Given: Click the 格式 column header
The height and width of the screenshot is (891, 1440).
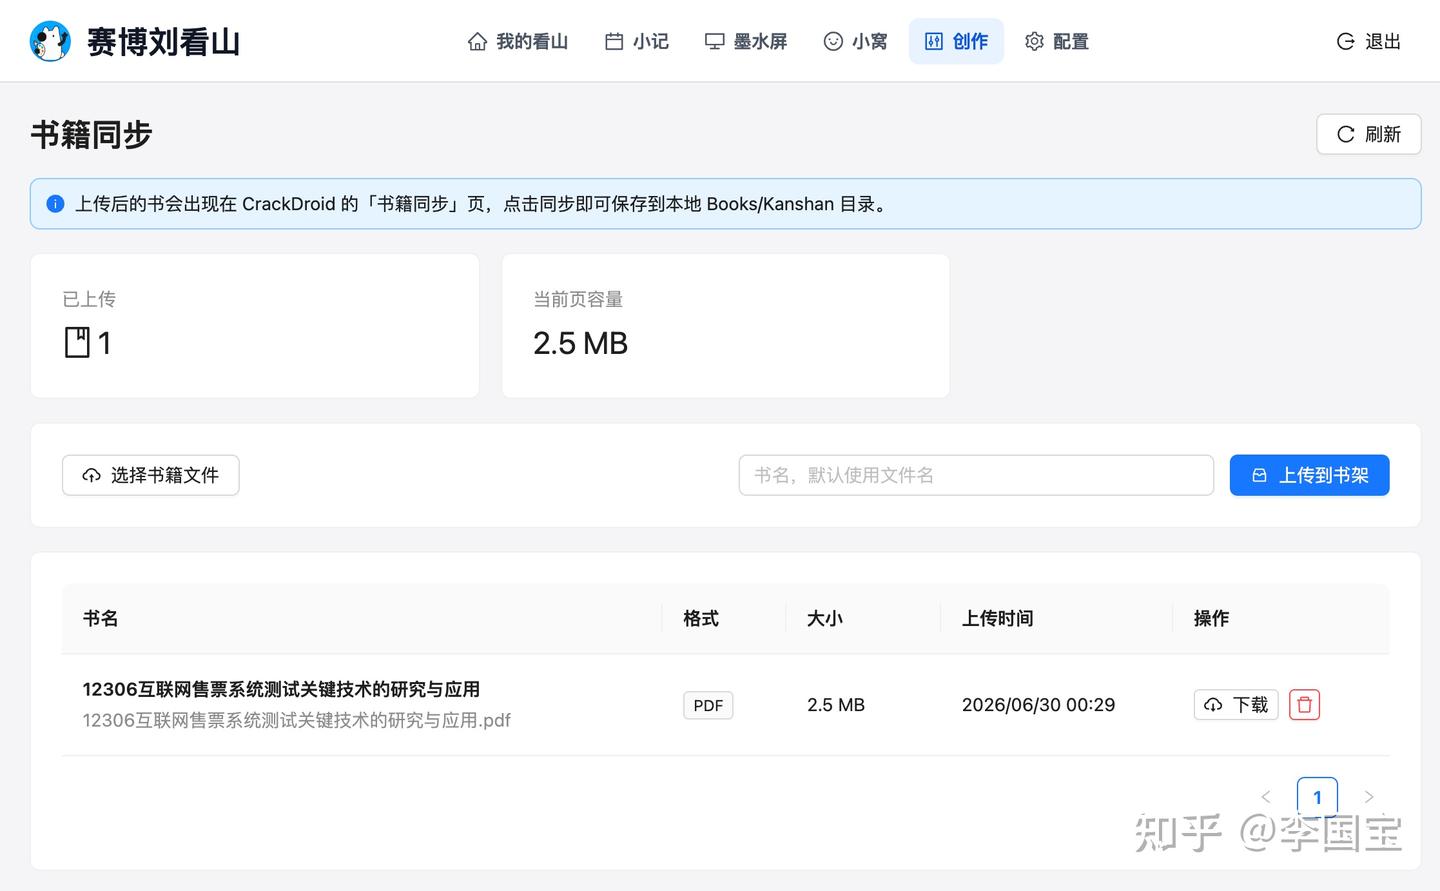Looking at the screenshot, I should click(x=701, y=618).
